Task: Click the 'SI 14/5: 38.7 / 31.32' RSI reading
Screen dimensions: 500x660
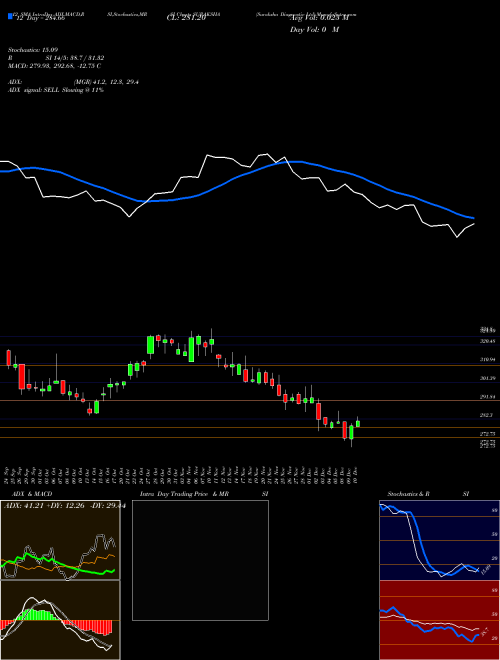Action: pyautogui.click(x=75, y=58)
